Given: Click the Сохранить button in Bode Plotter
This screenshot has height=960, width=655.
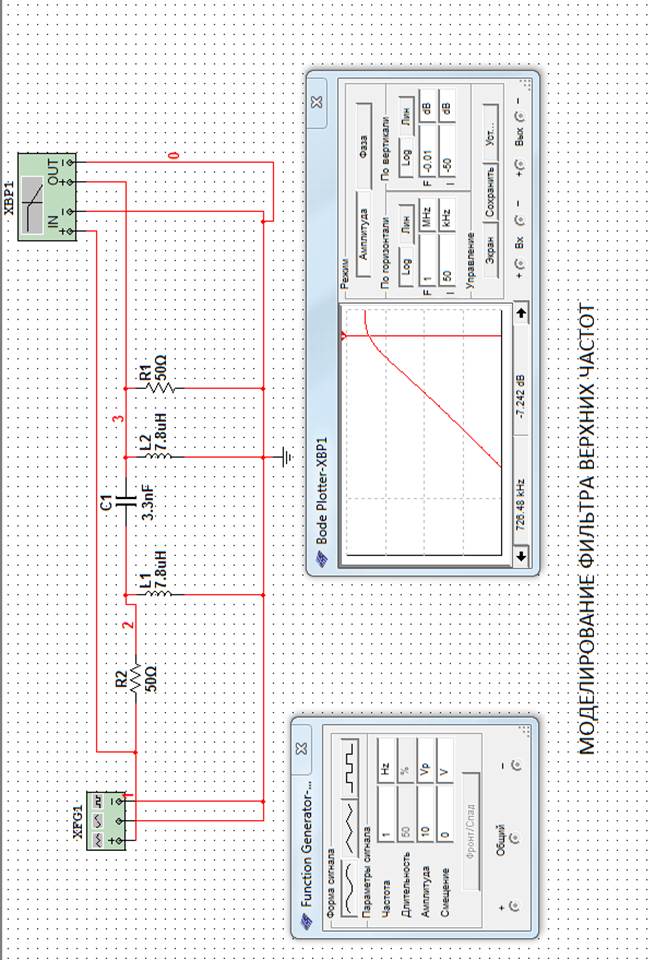Looking at the screenshot, I should 490,190.
